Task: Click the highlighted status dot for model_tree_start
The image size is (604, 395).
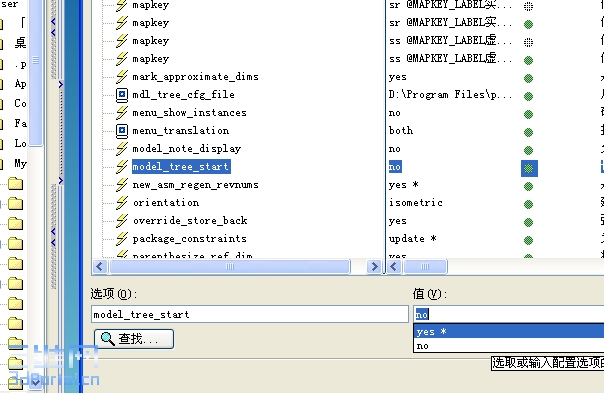Action: coord(529,168)
